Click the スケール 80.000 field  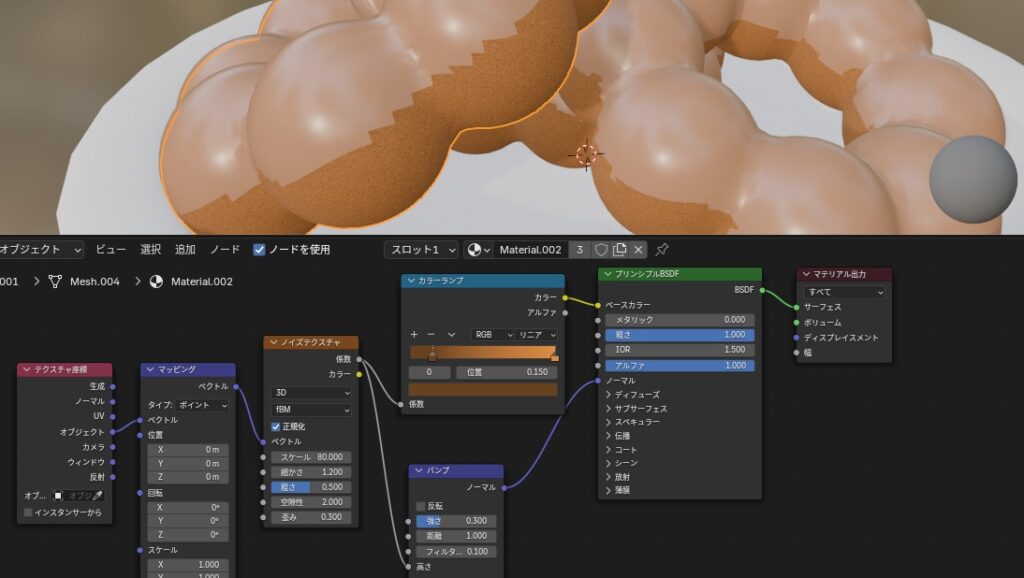[311, 457]
